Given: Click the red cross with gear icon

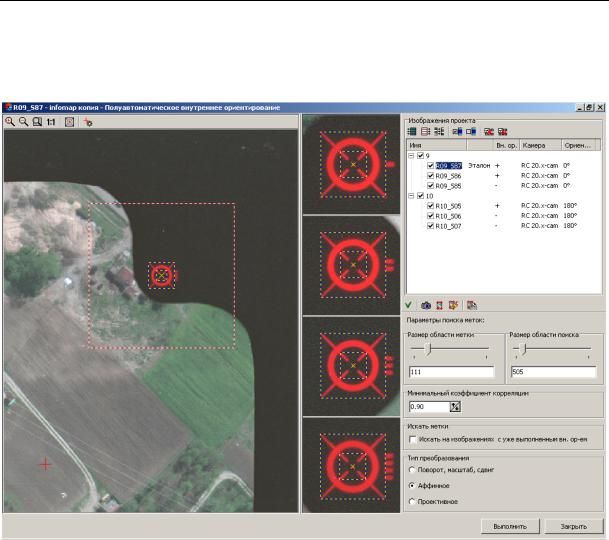Looking at the screenshot, I should tap(88, 122).
